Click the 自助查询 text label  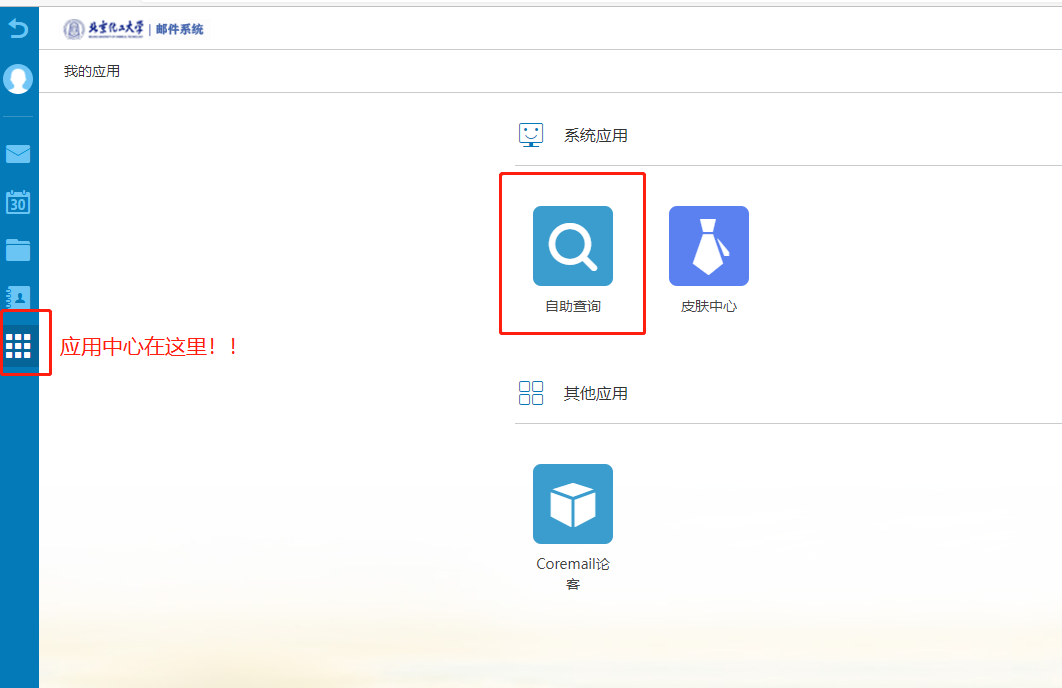click(x=572, y=307)
